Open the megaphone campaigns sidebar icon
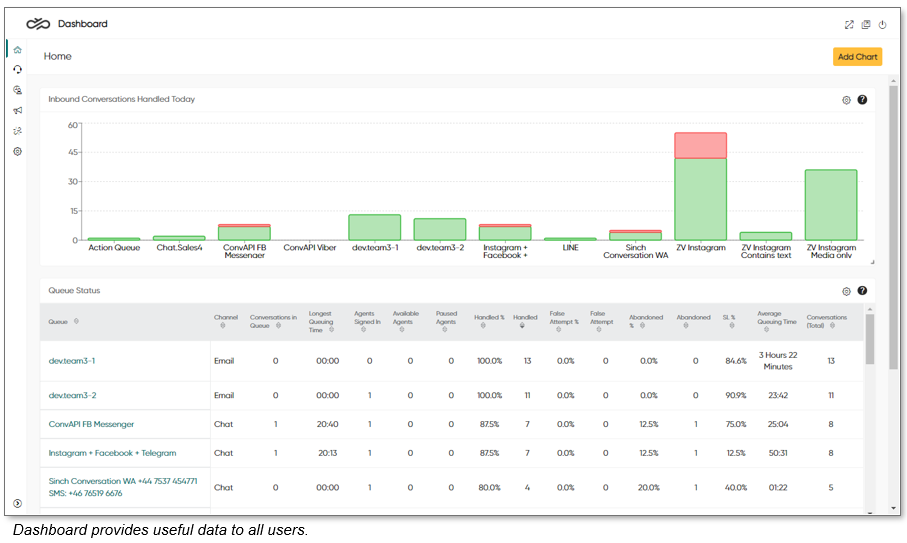The image size is (907, 543). point(17,110)
